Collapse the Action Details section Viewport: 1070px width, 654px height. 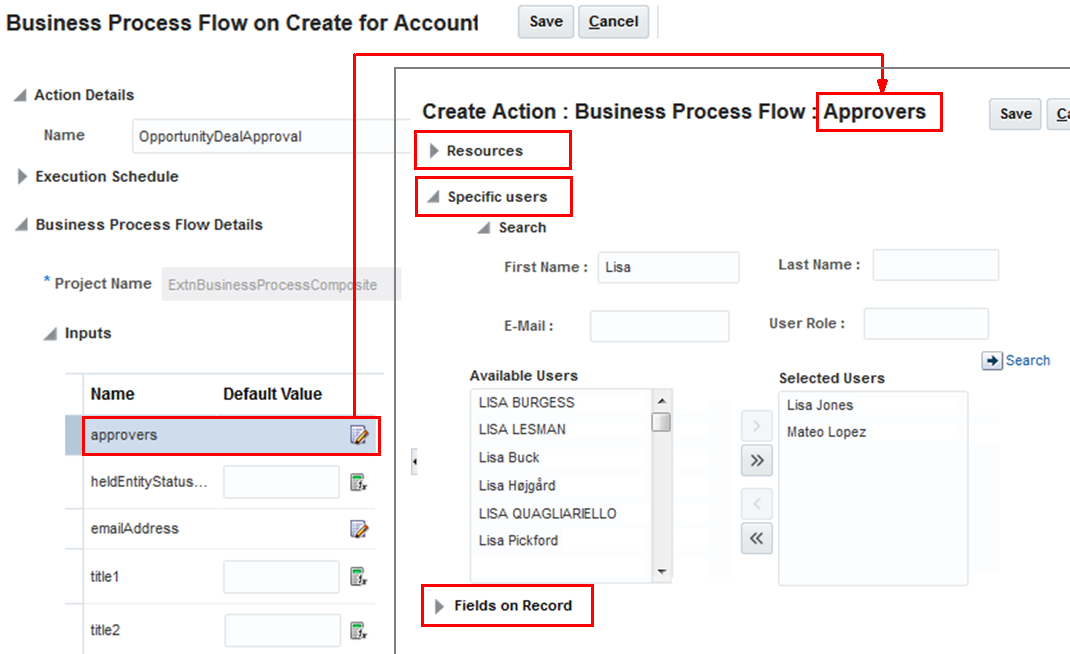click(22, 95)
